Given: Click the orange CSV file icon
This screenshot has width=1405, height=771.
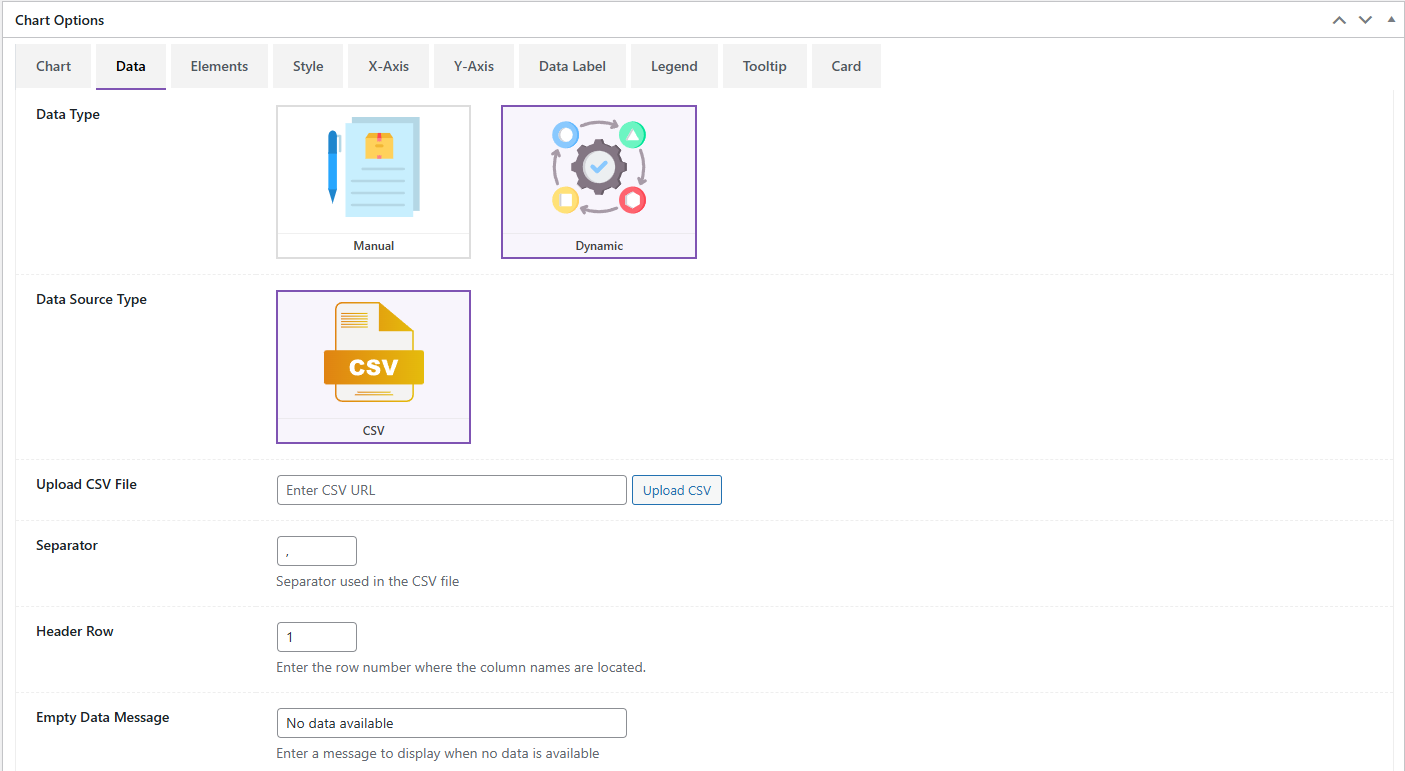Looking at the screenshot, I should (x=373, y=352).
